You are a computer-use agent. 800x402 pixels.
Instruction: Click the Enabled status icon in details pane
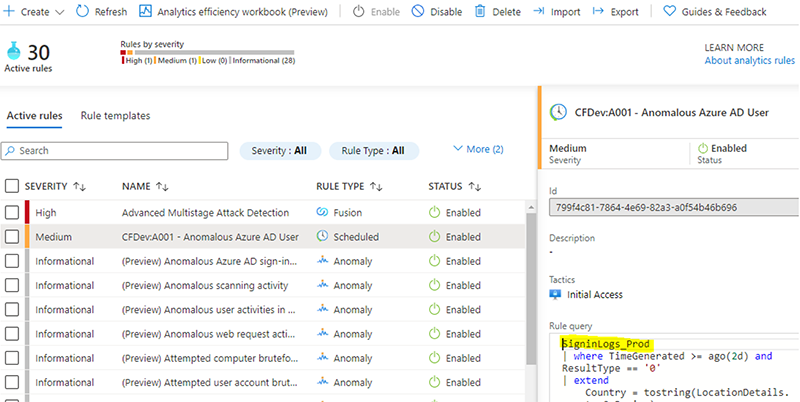[703, 148]
